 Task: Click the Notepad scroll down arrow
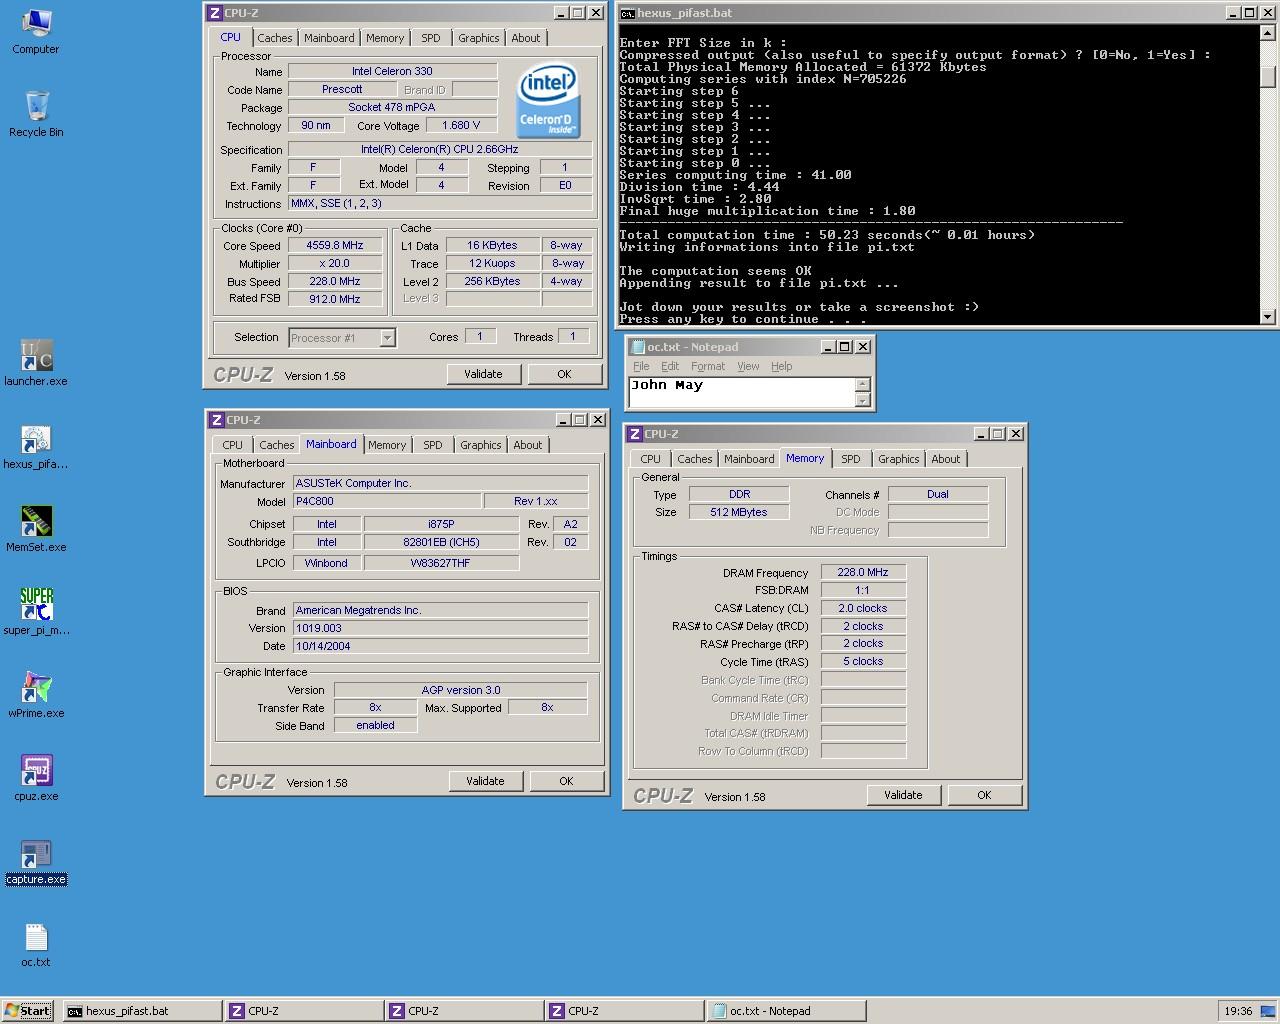click(863, 400)
